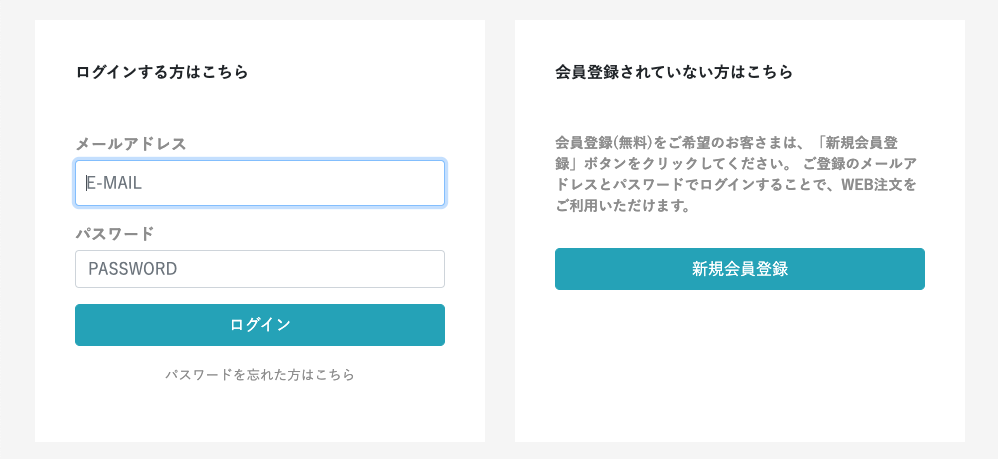Click the text cursor in the email field
This screenshot has height=459, width=998.
(x=87, y=183)
